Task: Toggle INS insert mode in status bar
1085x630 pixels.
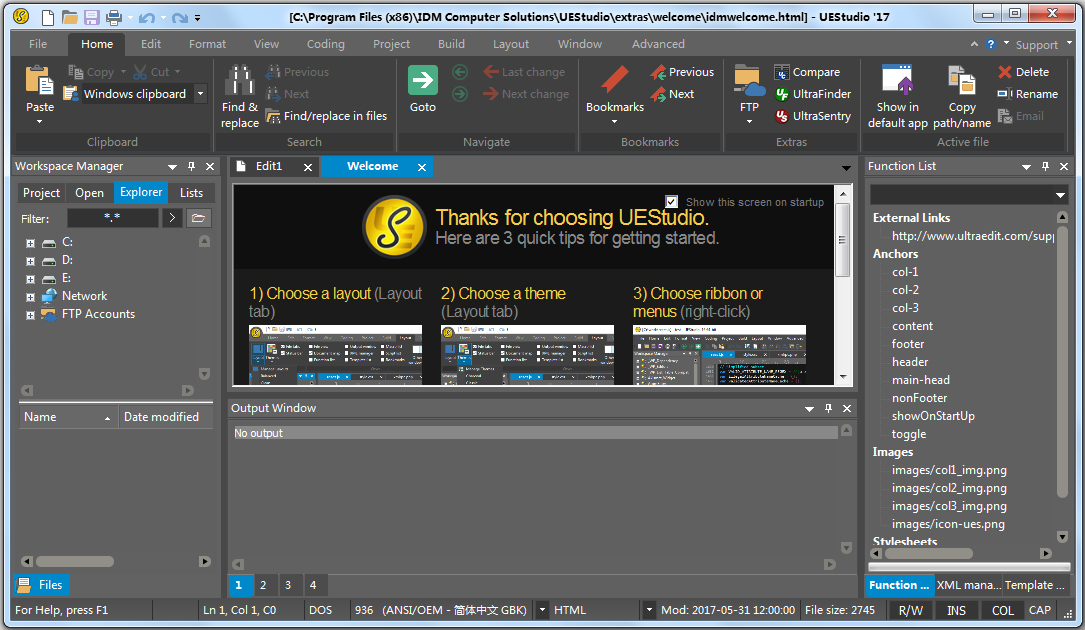Action: [x=956, y=610]
